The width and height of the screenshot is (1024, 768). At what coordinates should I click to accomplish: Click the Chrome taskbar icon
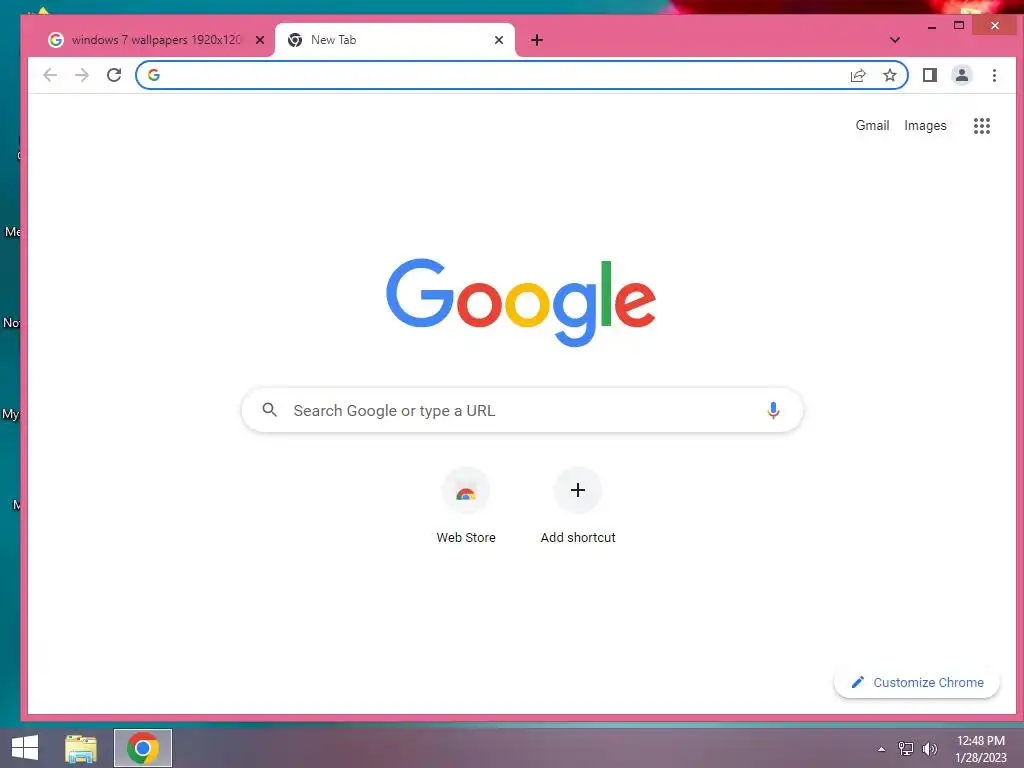(x=143, y=748)
